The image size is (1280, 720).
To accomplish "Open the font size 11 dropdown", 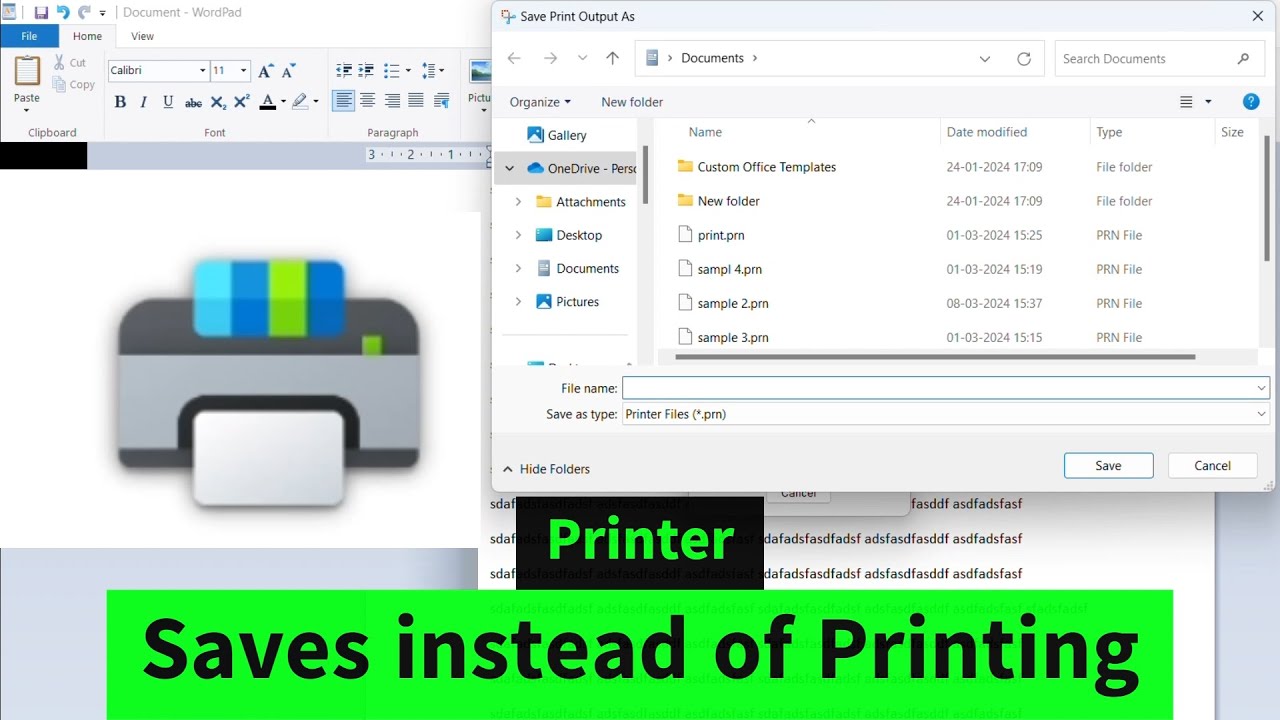I will pyautogui.click(x=243, y=71).
